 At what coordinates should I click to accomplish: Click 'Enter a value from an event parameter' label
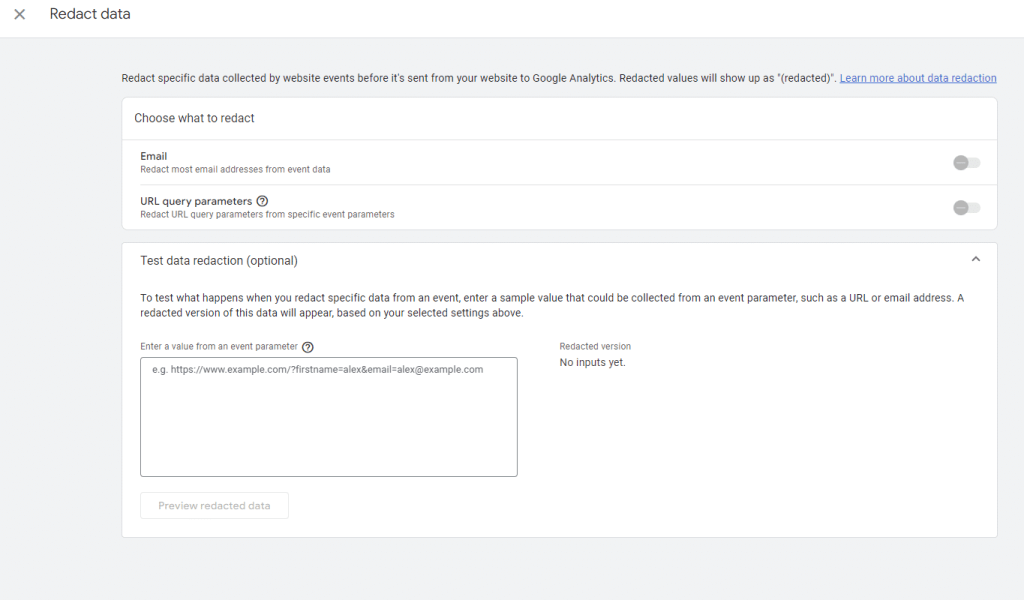pyautogui.click(x=219, y=346)
